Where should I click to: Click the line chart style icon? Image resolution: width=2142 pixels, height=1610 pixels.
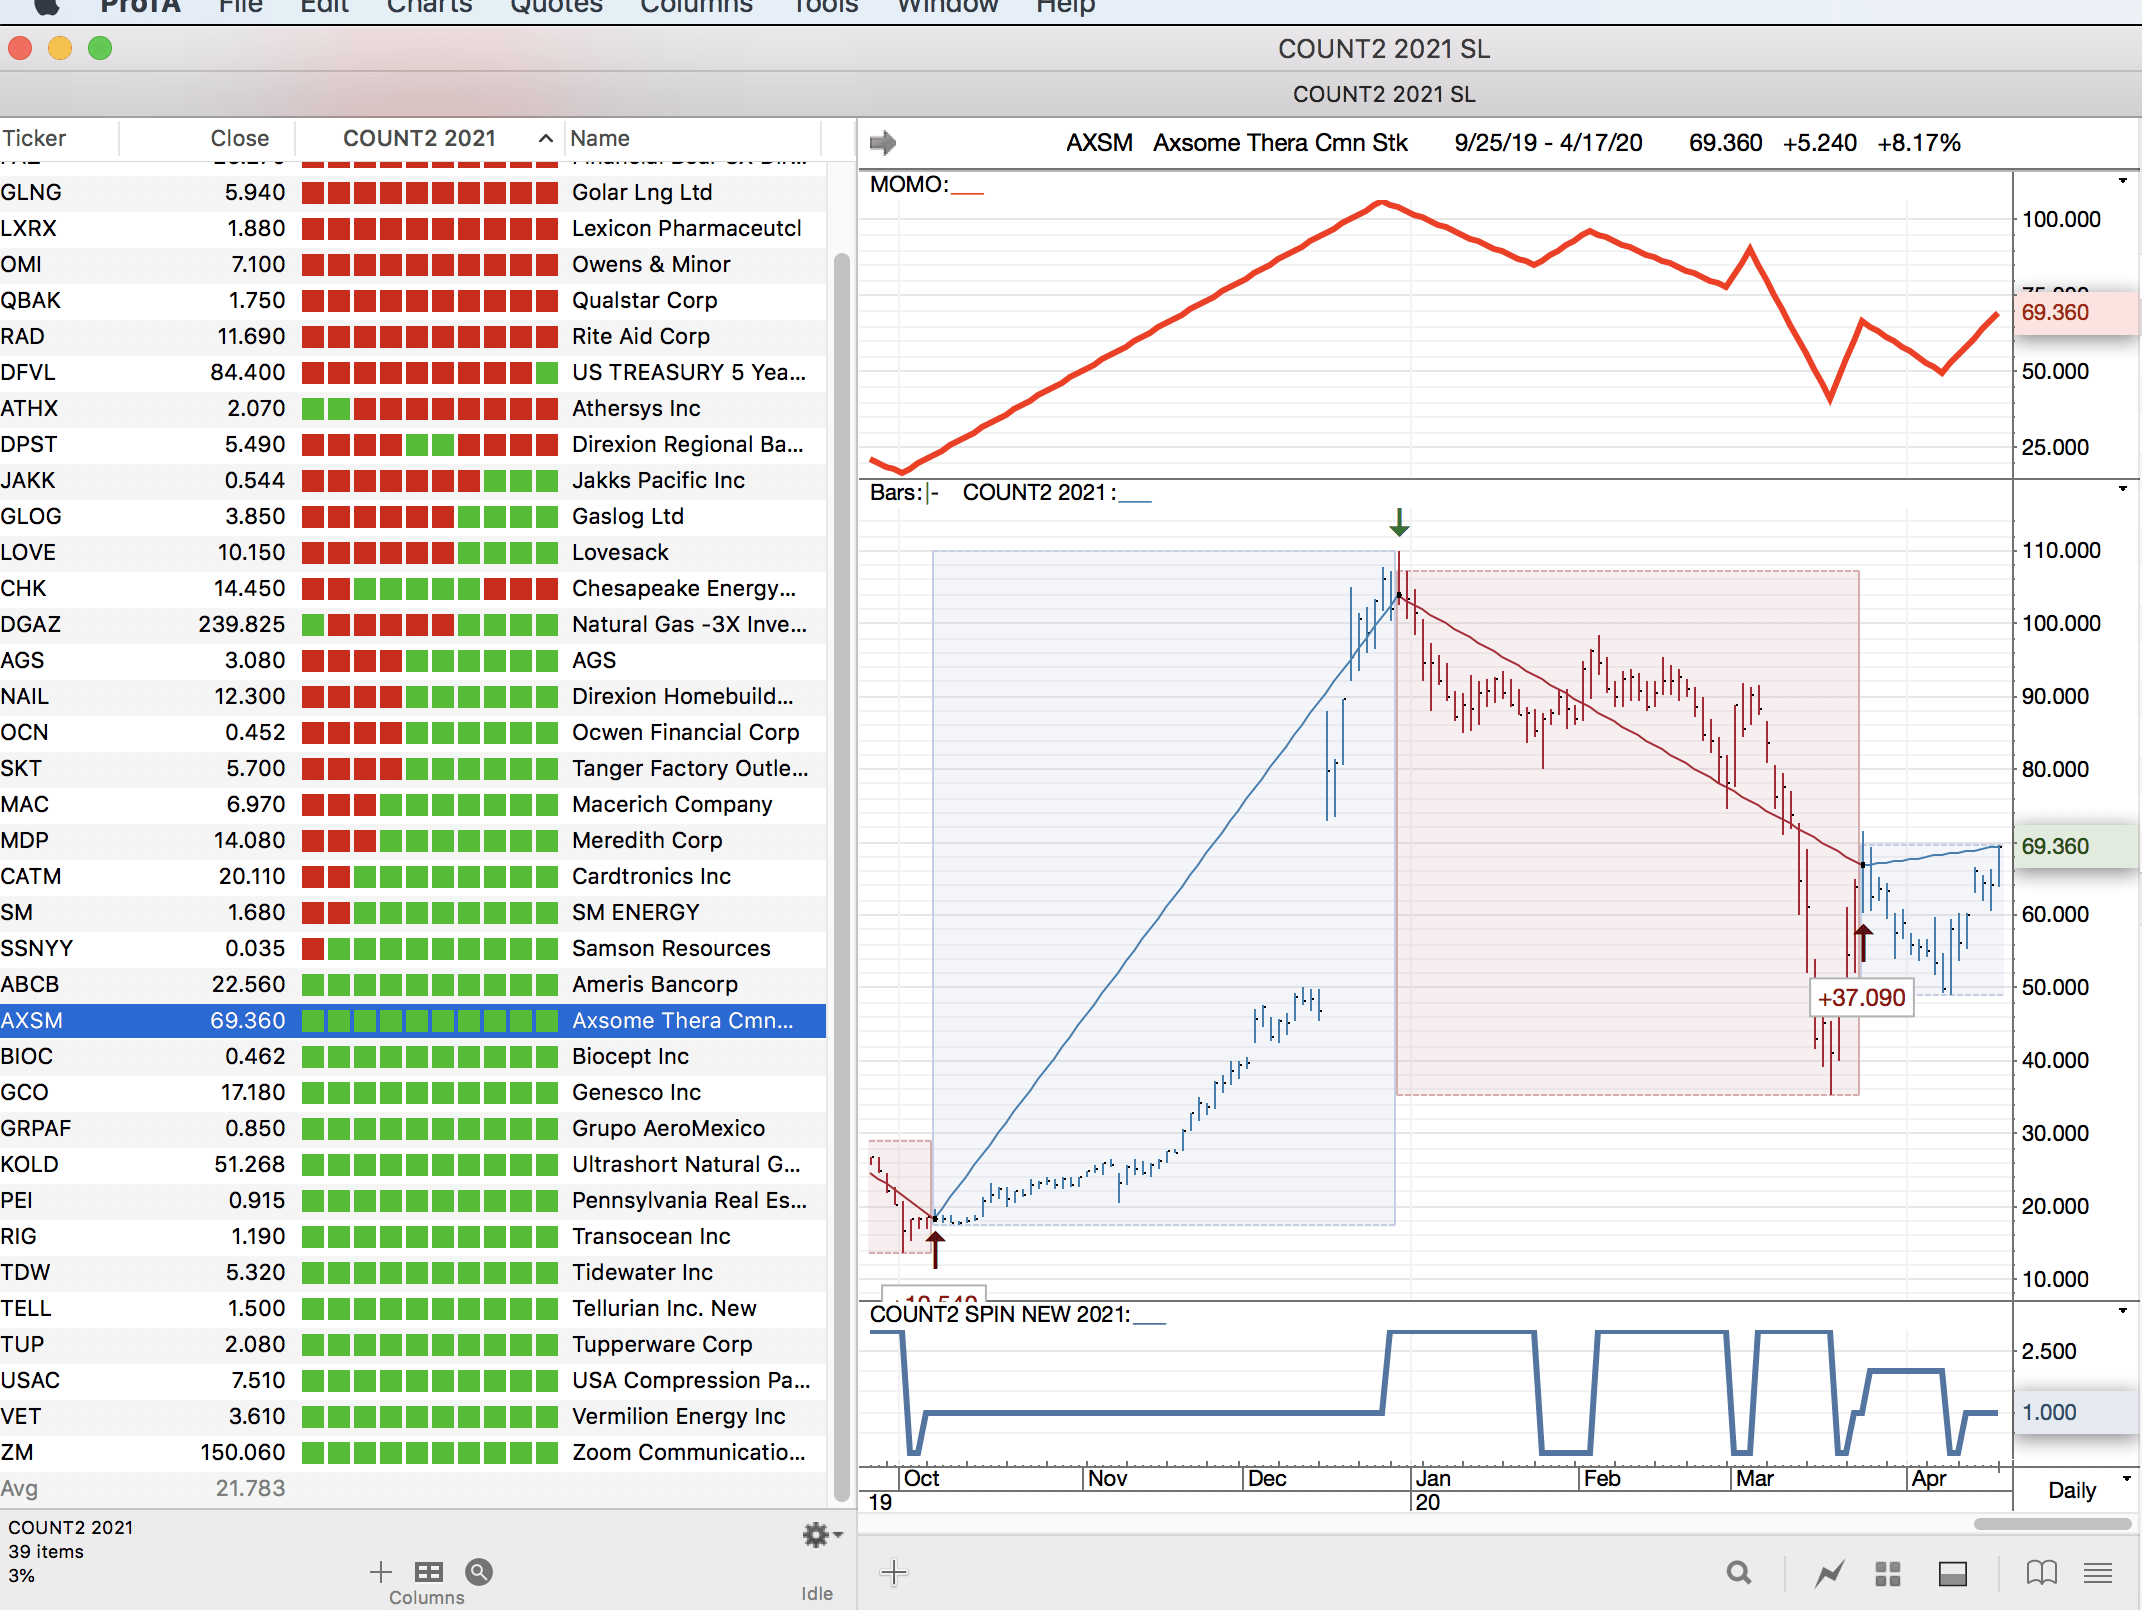(1829, 1574)
